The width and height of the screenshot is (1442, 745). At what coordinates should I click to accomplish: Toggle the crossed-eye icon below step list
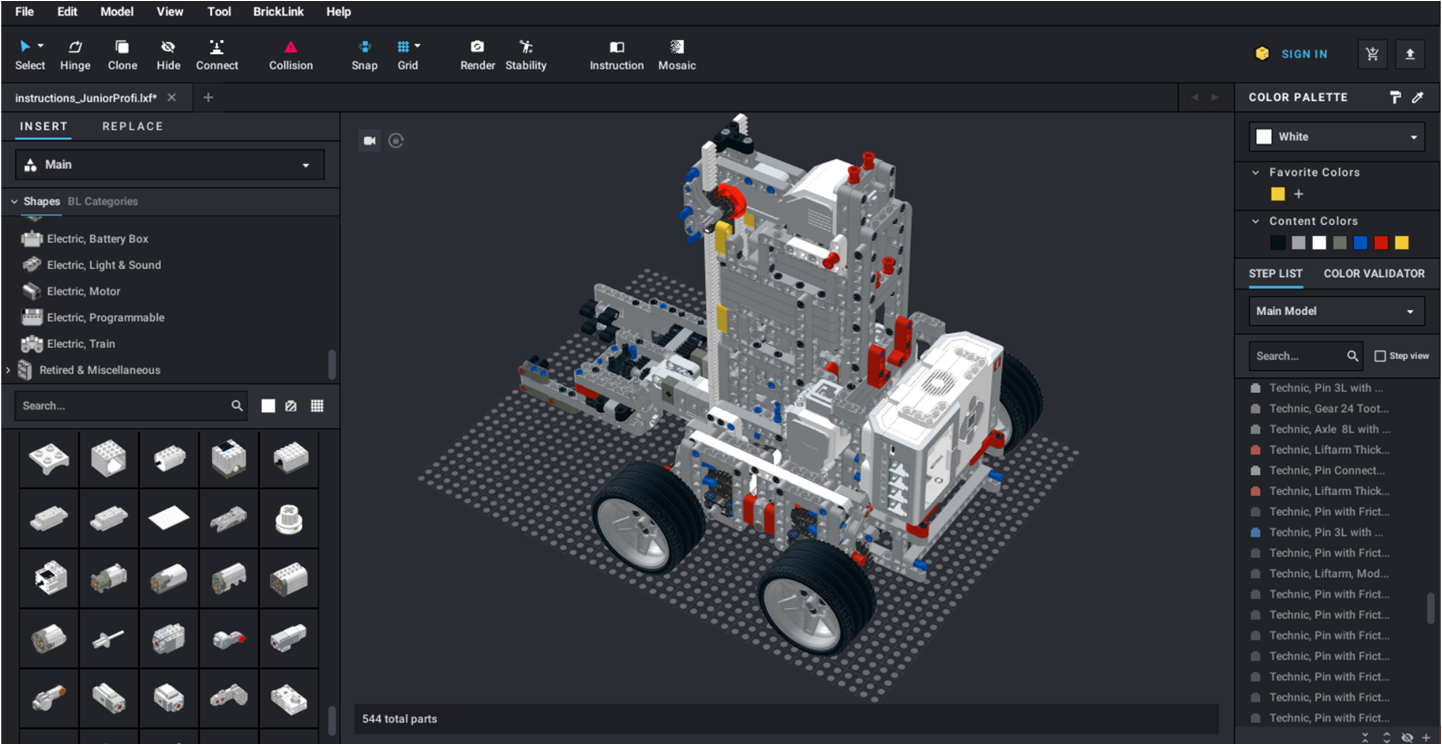click(x=1407, y=737)
